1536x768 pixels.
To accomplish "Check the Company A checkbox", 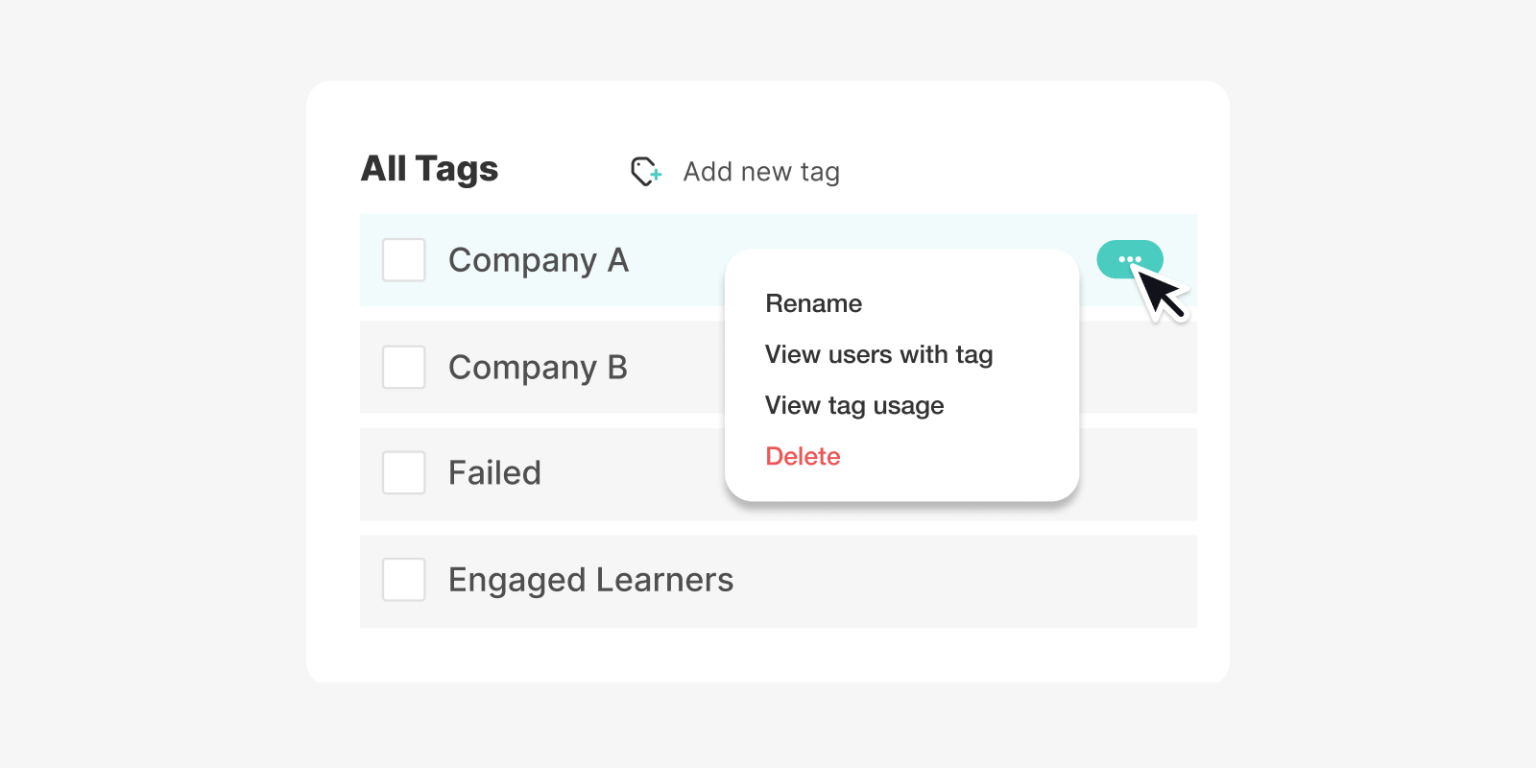I will tap(403, 259).
